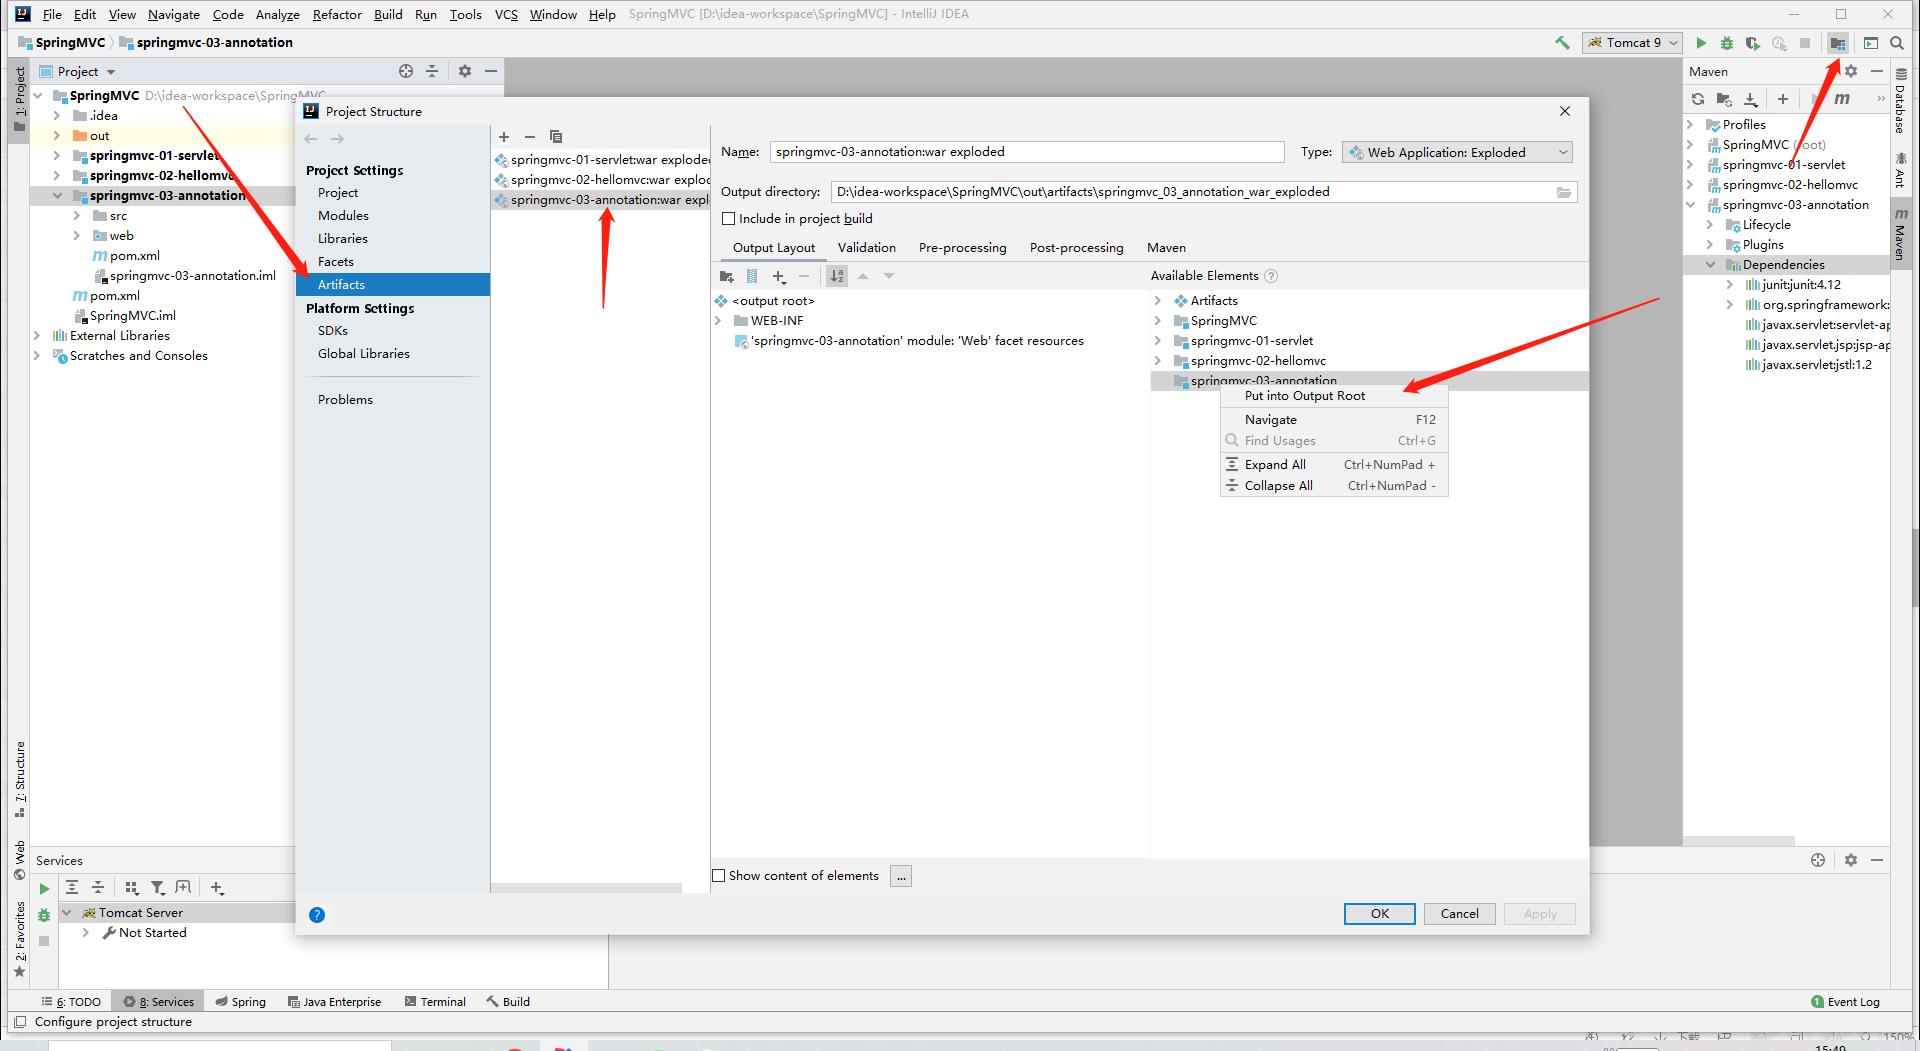Image resolution: width=1920 pixels, height=1051 pixels.
Task: Toggle sort elements by names icon
Action: 837,276
